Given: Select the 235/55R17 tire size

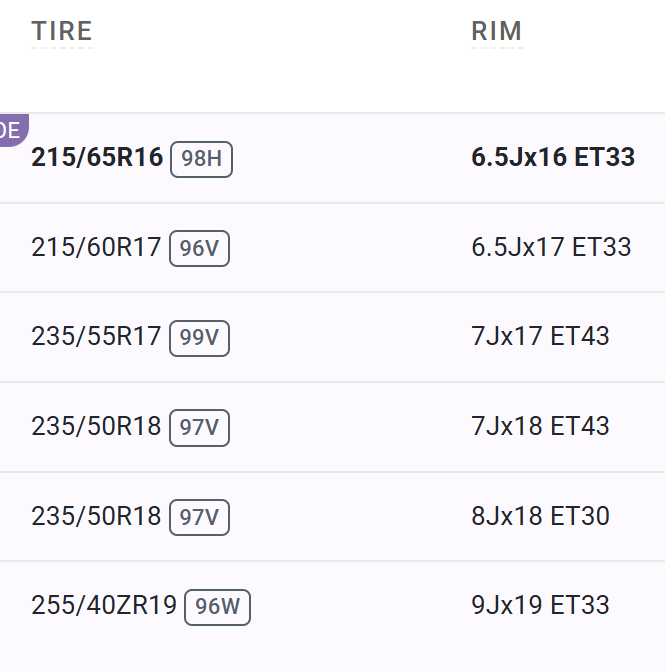Looking at the screenshot, I should tap(96, 337).
